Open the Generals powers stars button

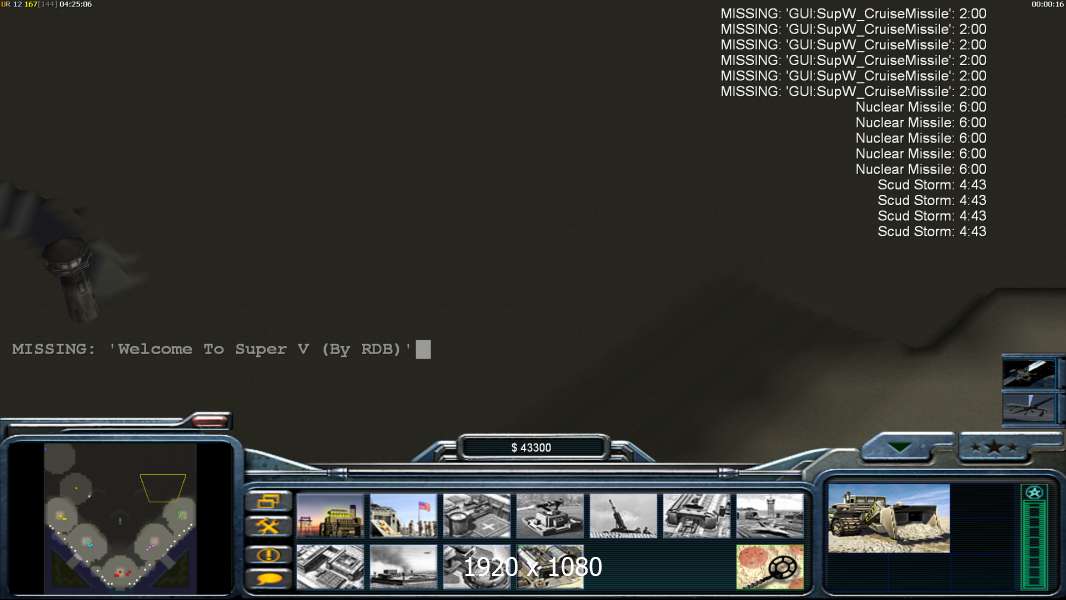995,447
